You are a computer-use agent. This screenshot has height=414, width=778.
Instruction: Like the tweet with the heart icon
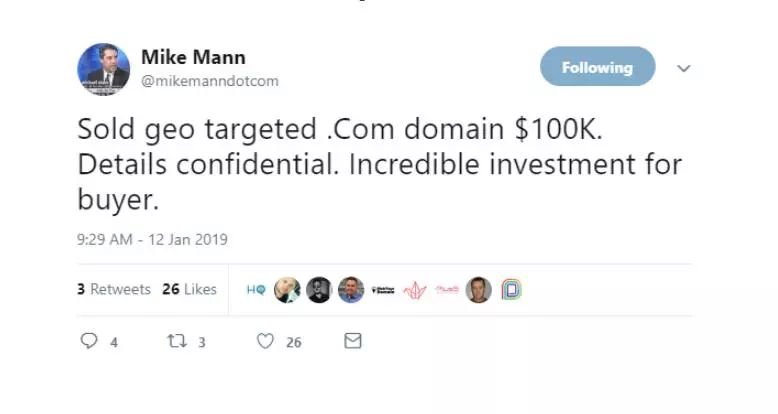pos(265,341)
